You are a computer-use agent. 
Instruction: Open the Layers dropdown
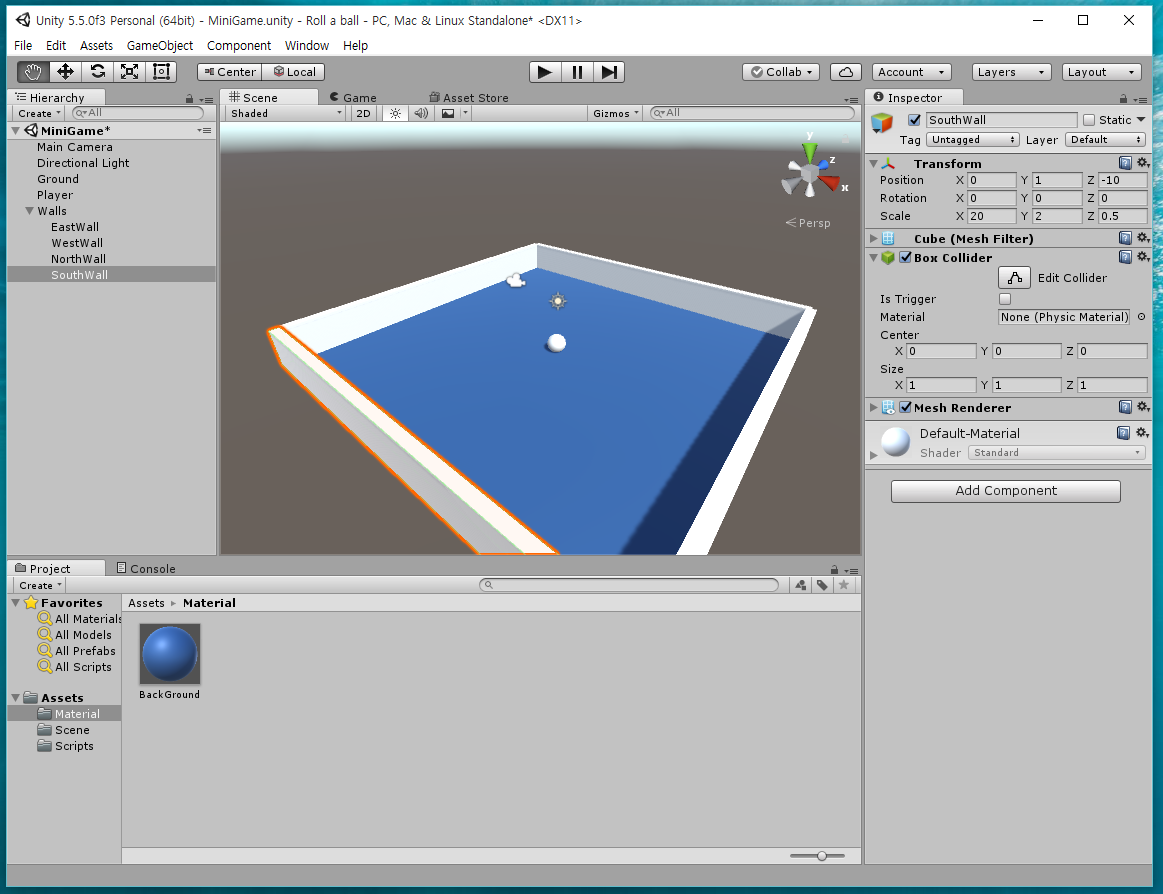[1010, 71]
